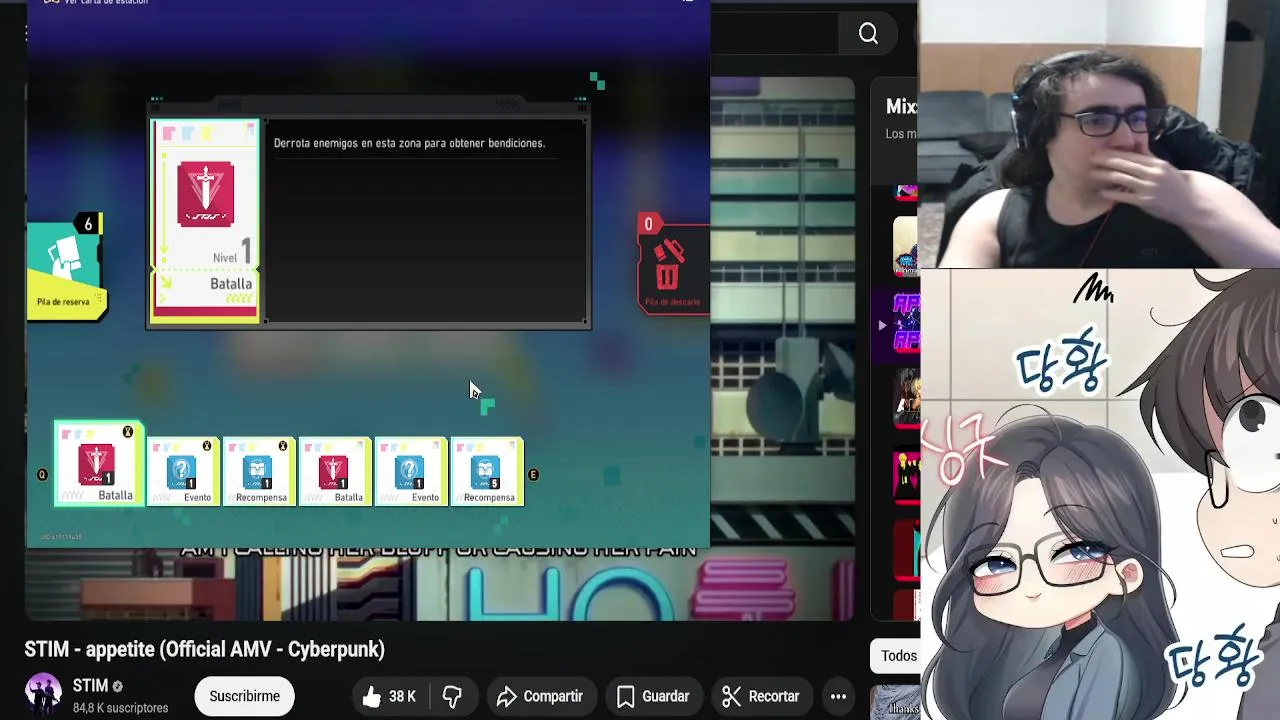Click the discard pile count '0'
The height and width of the screenshot is (720, 1280).
coord(648,224)
